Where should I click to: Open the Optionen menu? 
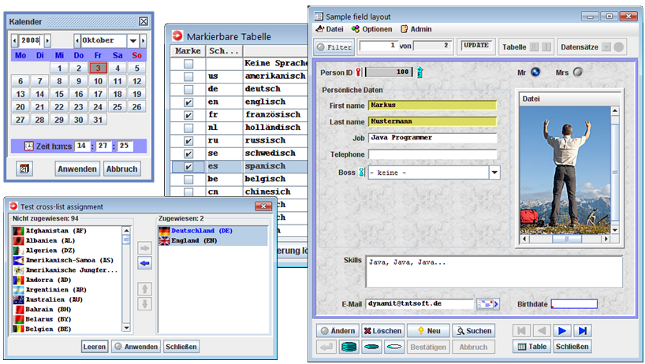tap(372, 29)
